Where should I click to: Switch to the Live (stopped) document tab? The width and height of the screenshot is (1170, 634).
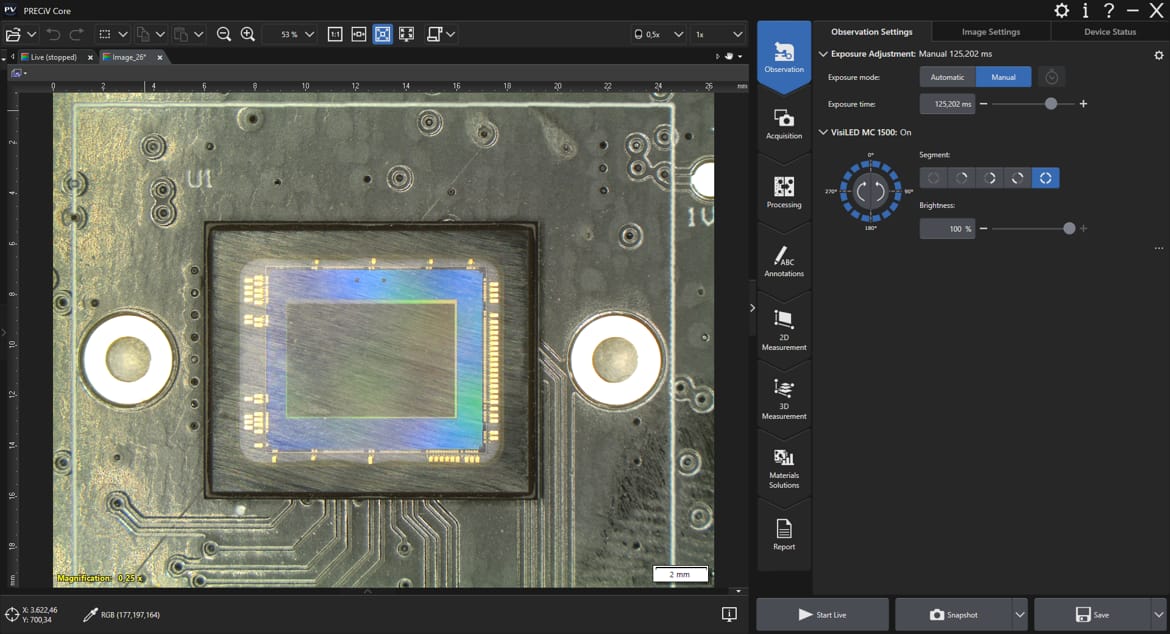coord(54,57)
